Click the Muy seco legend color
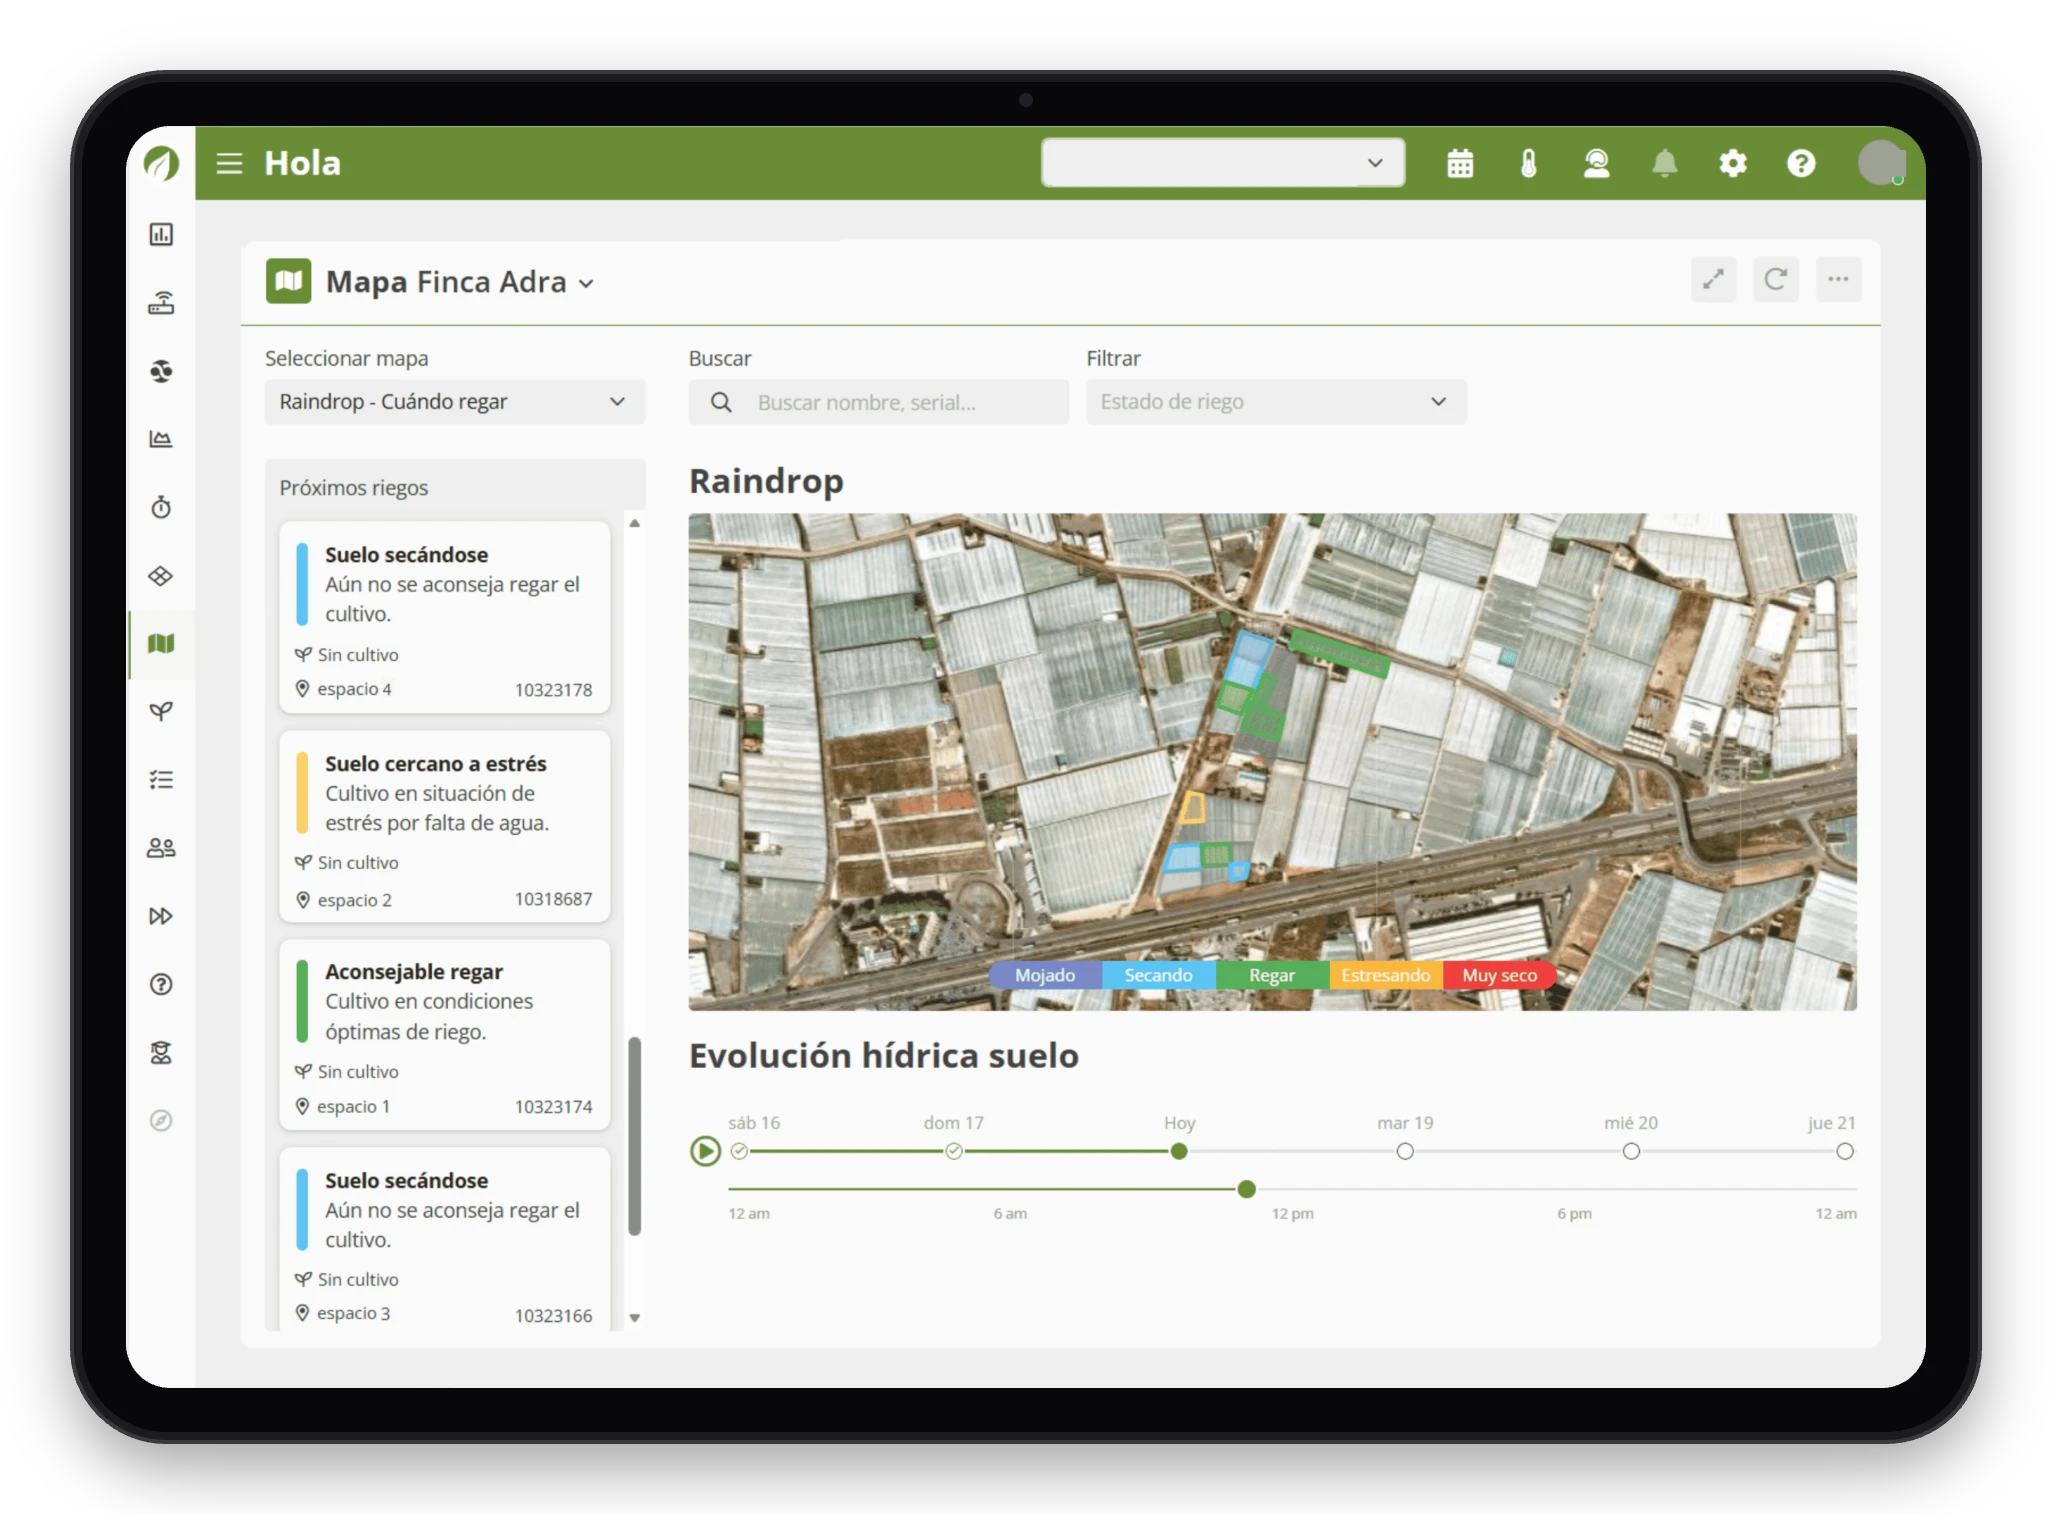 (x=1499, y=975)
